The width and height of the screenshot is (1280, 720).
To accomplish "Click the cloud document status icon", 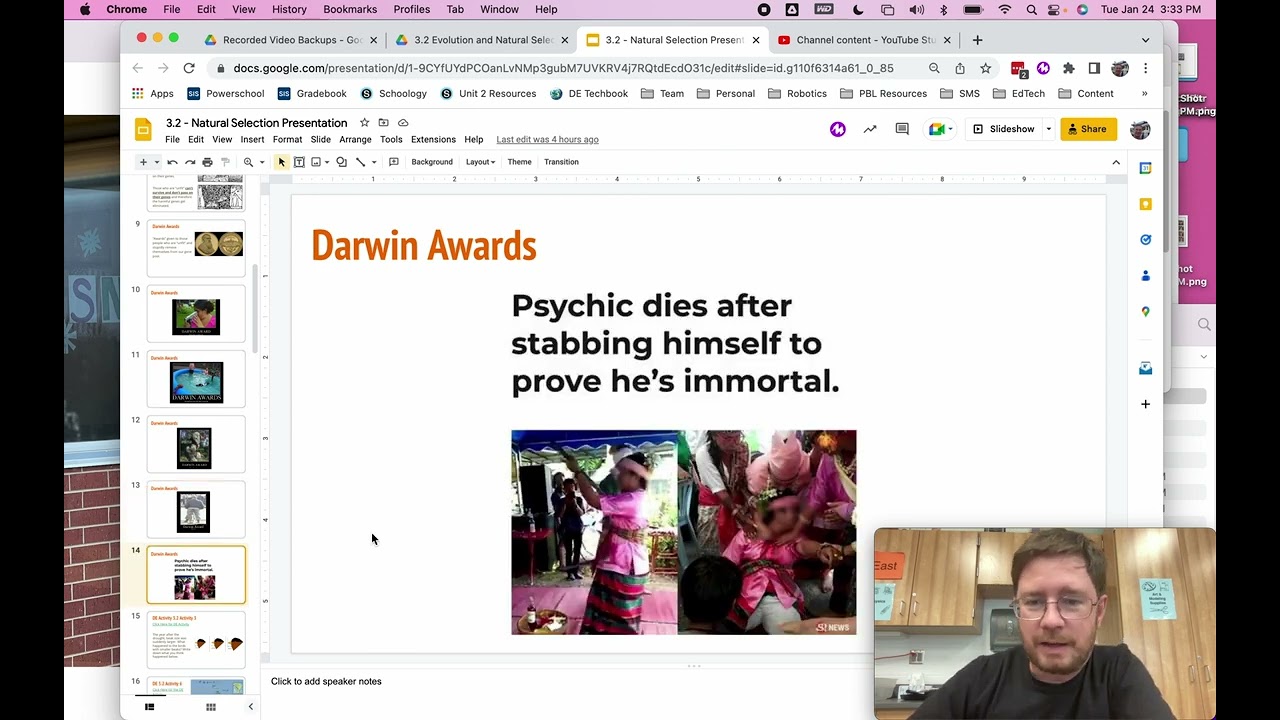I will point(403,123).
